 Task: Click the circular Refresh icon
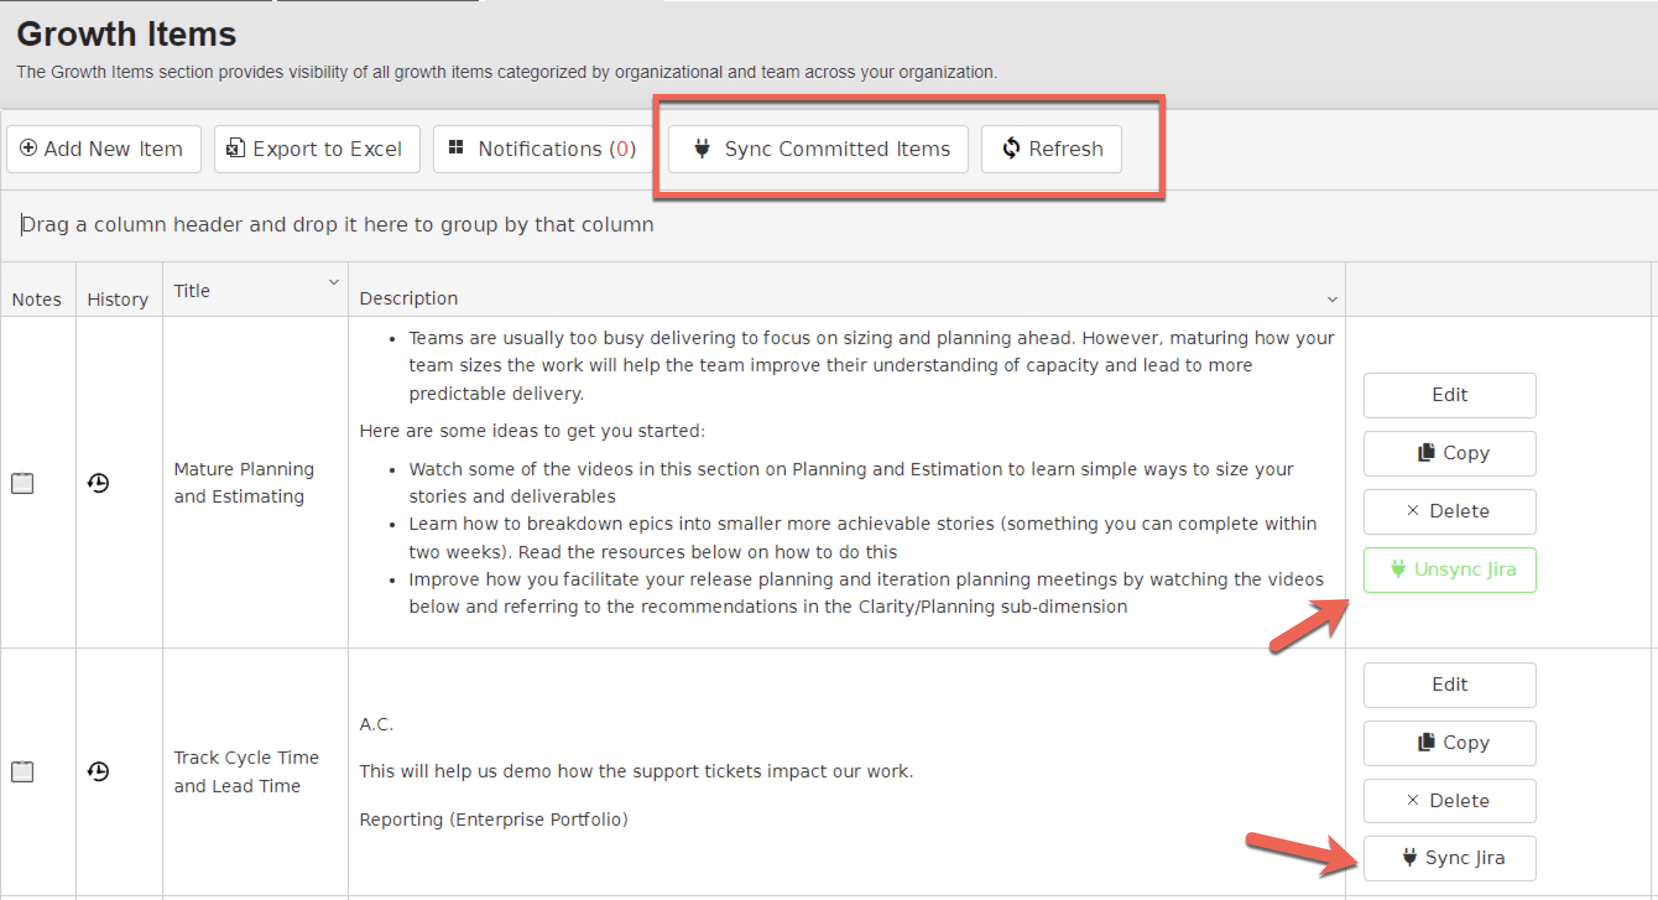pos(1013,148)
